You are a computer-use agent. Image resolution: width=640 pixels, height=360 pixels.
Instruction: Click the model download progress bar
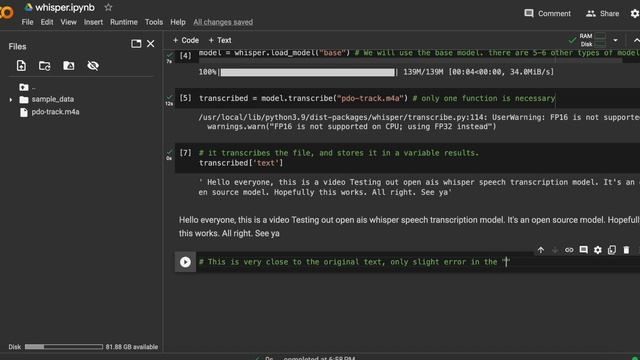(308, 72)
